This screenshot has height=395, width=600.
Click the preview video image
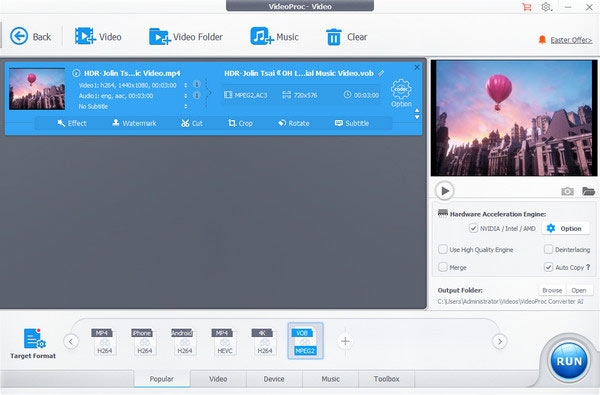point(514,118)
